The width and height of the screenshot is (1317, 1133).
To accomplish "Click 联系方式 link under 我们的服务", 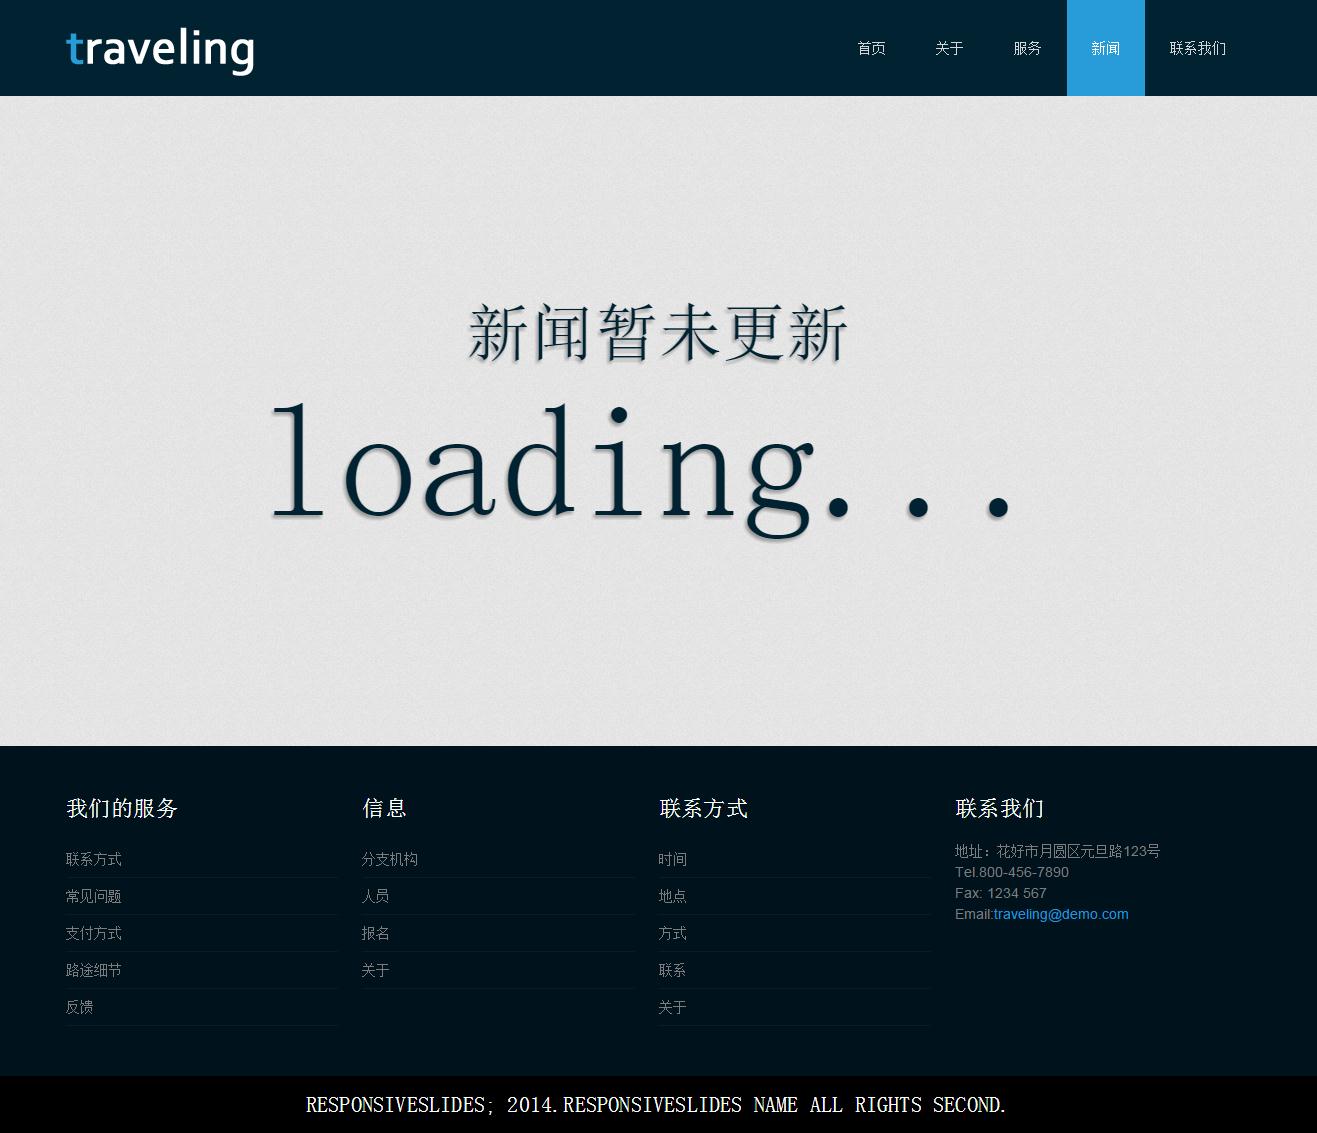I will [94, 859].
